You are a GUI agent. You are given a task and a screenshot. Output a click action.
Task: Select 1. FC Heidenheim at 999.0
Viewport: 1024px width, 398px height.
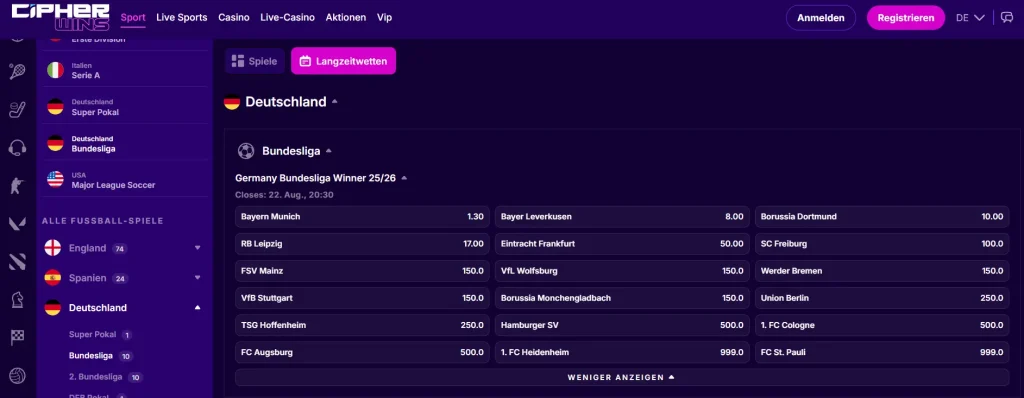pyautogui.click(x=622, y=352)
